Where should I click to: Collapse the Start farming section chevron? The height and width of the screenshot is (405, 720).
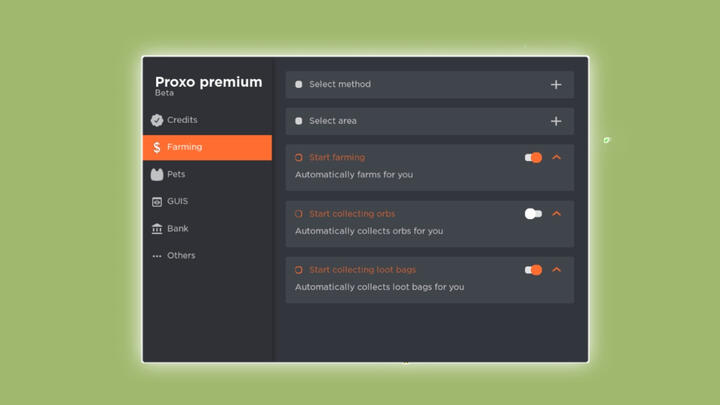tap(557, 158)
